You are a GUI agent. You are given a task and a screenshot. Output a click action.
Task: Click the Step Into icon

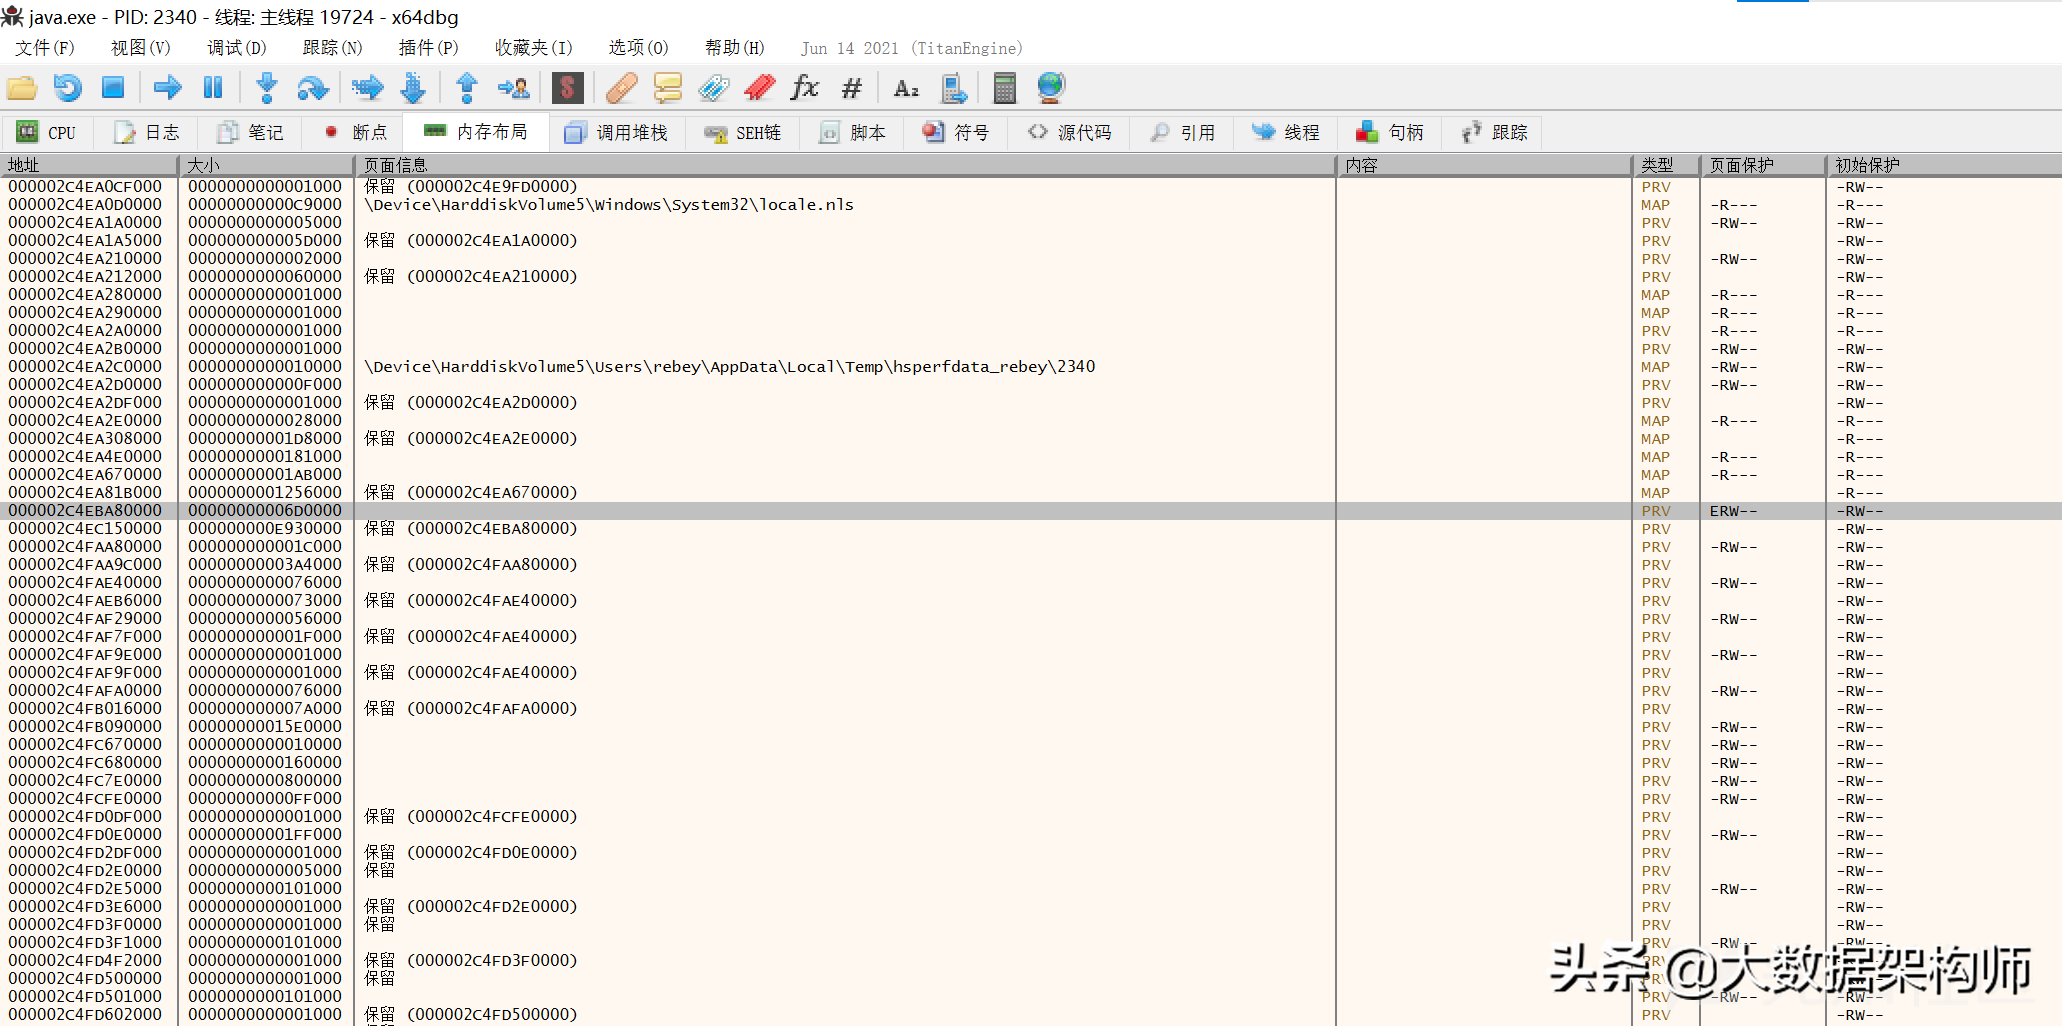coord(267,88)
